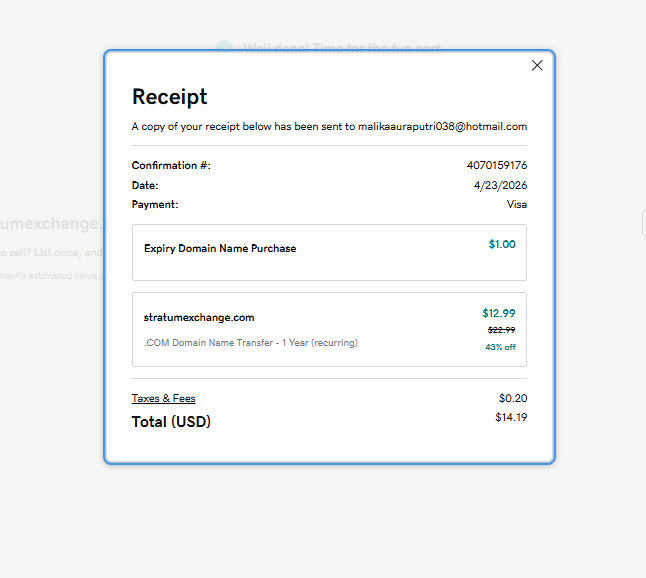
Task: Click the date value 4/23/2026
Action: (x=500, y=185)
